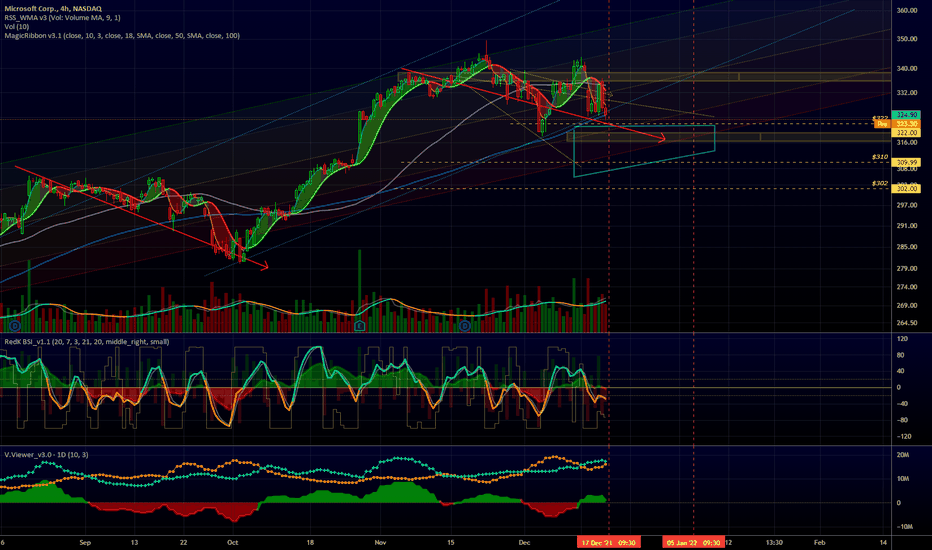Select the V.Viewer_v3.0 - 1D indicator legend
Image resolution: width=932 pixels, height=550 pixels.
click(46, 455)
